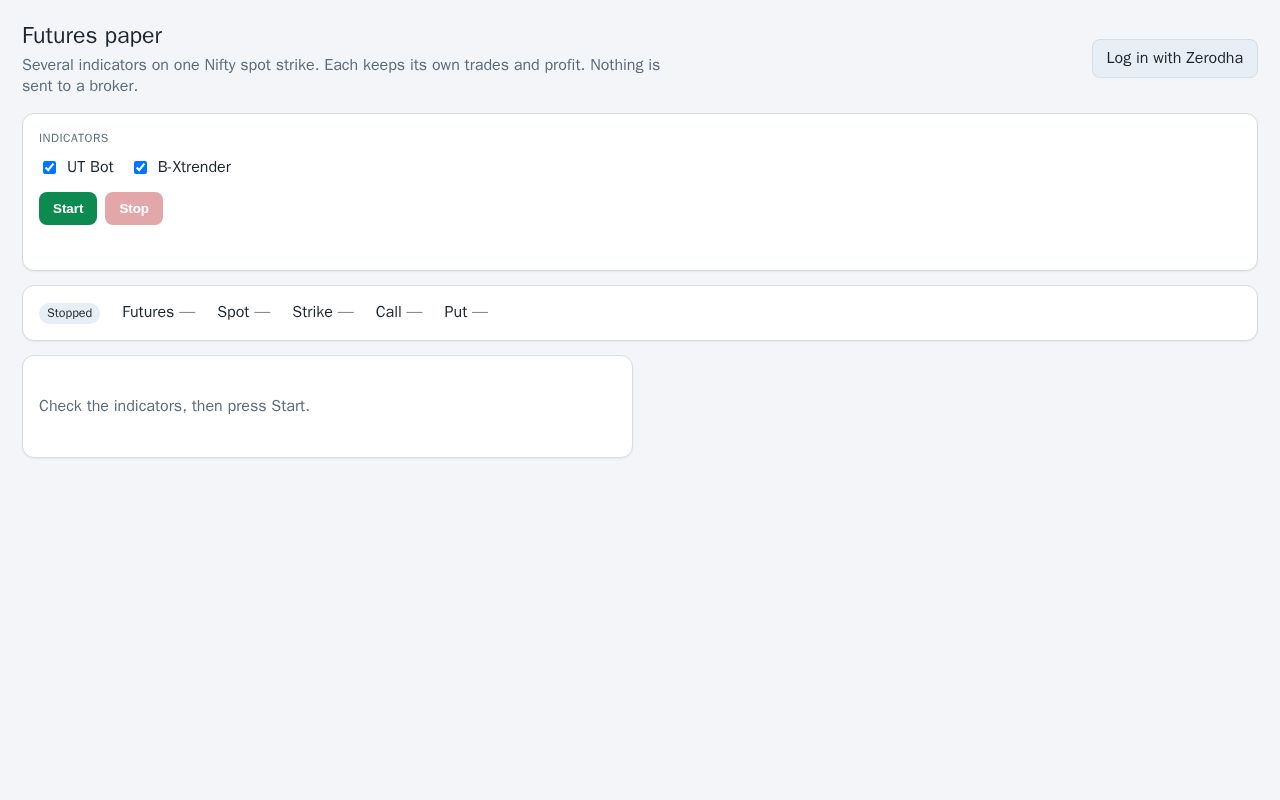Click the Strike value readout
Screen dimensions: 1280x800
[323, 312]
